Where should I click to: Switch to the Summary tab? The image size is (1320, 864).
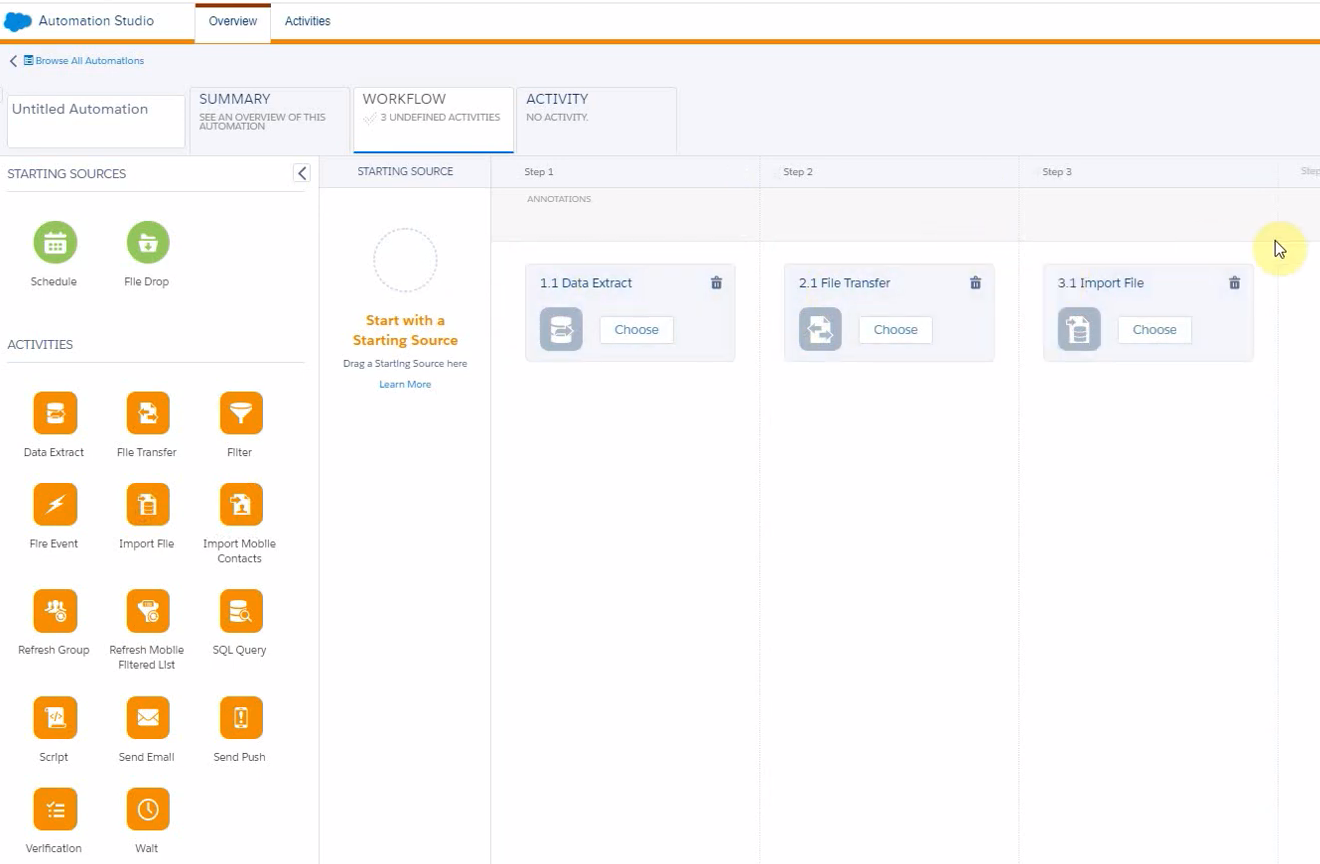tap(270, 120)
